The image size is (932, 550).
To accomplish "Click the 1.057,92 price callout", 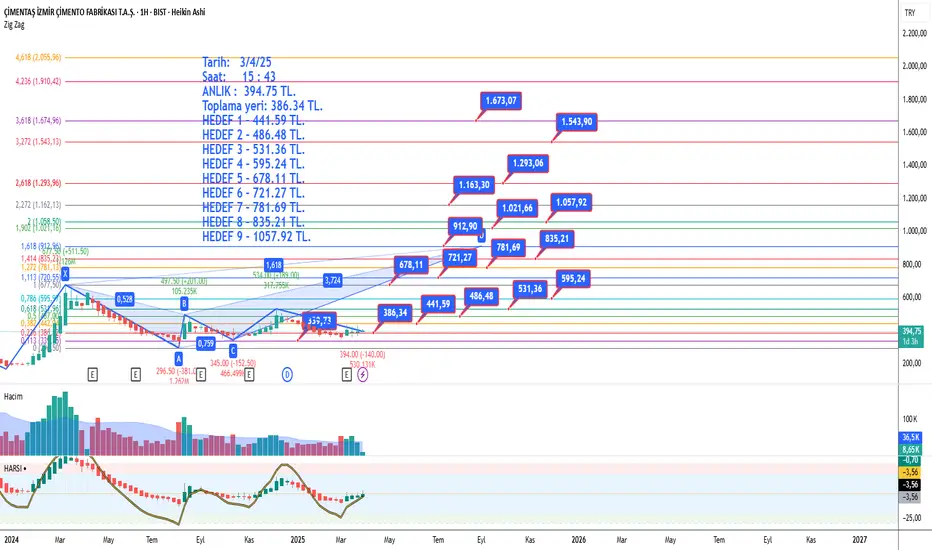I will point(571,202).
